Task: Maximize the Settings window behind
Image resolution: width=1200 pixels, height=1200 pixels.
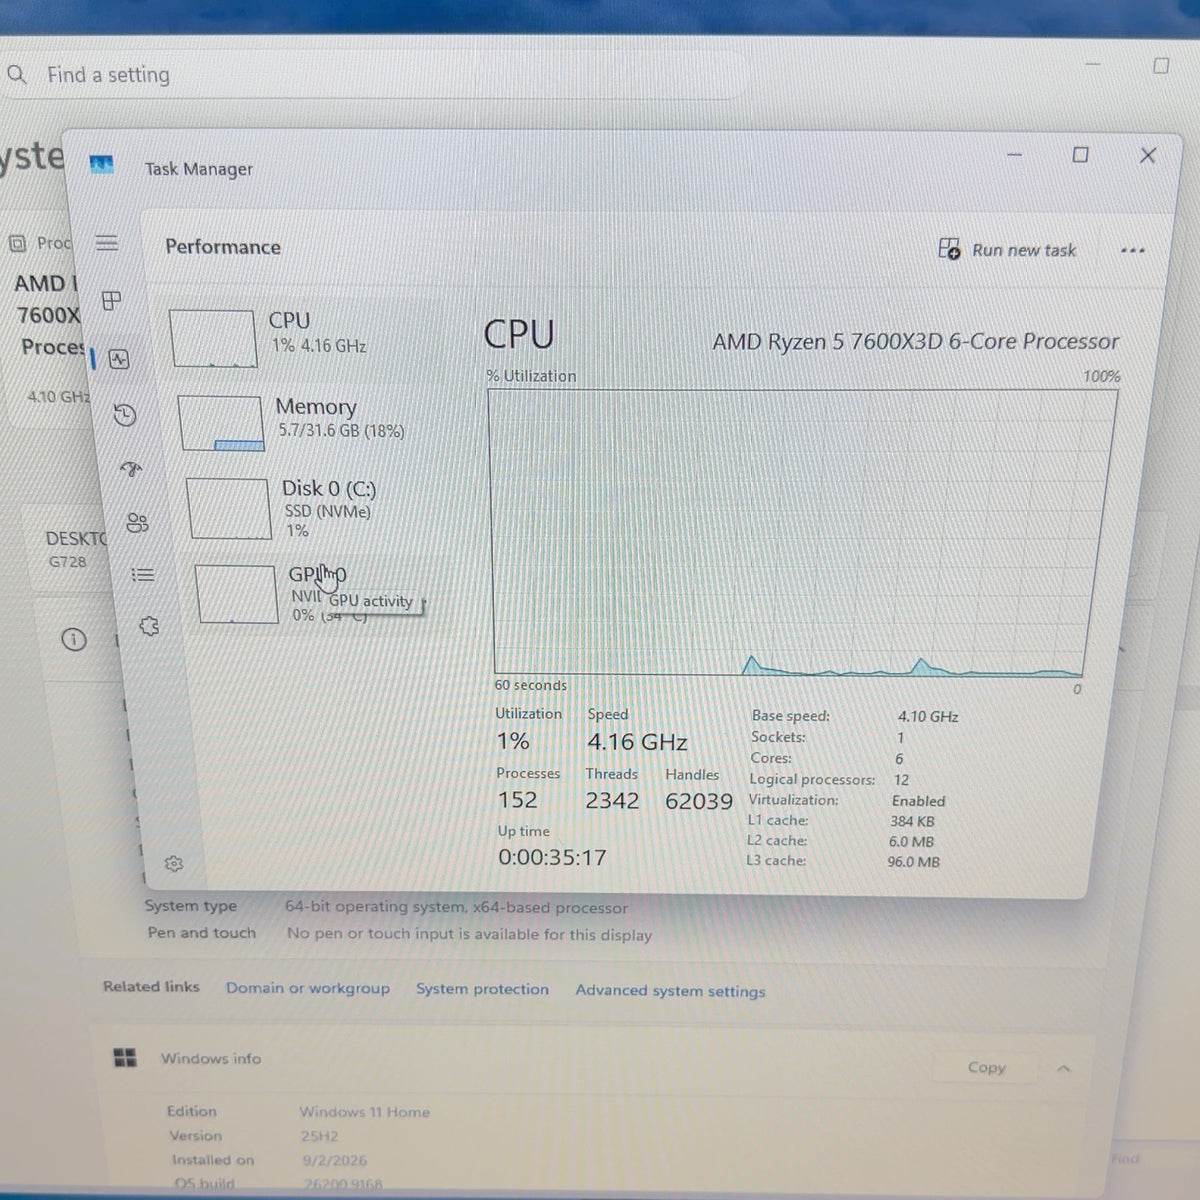Action: (1161, 66)
